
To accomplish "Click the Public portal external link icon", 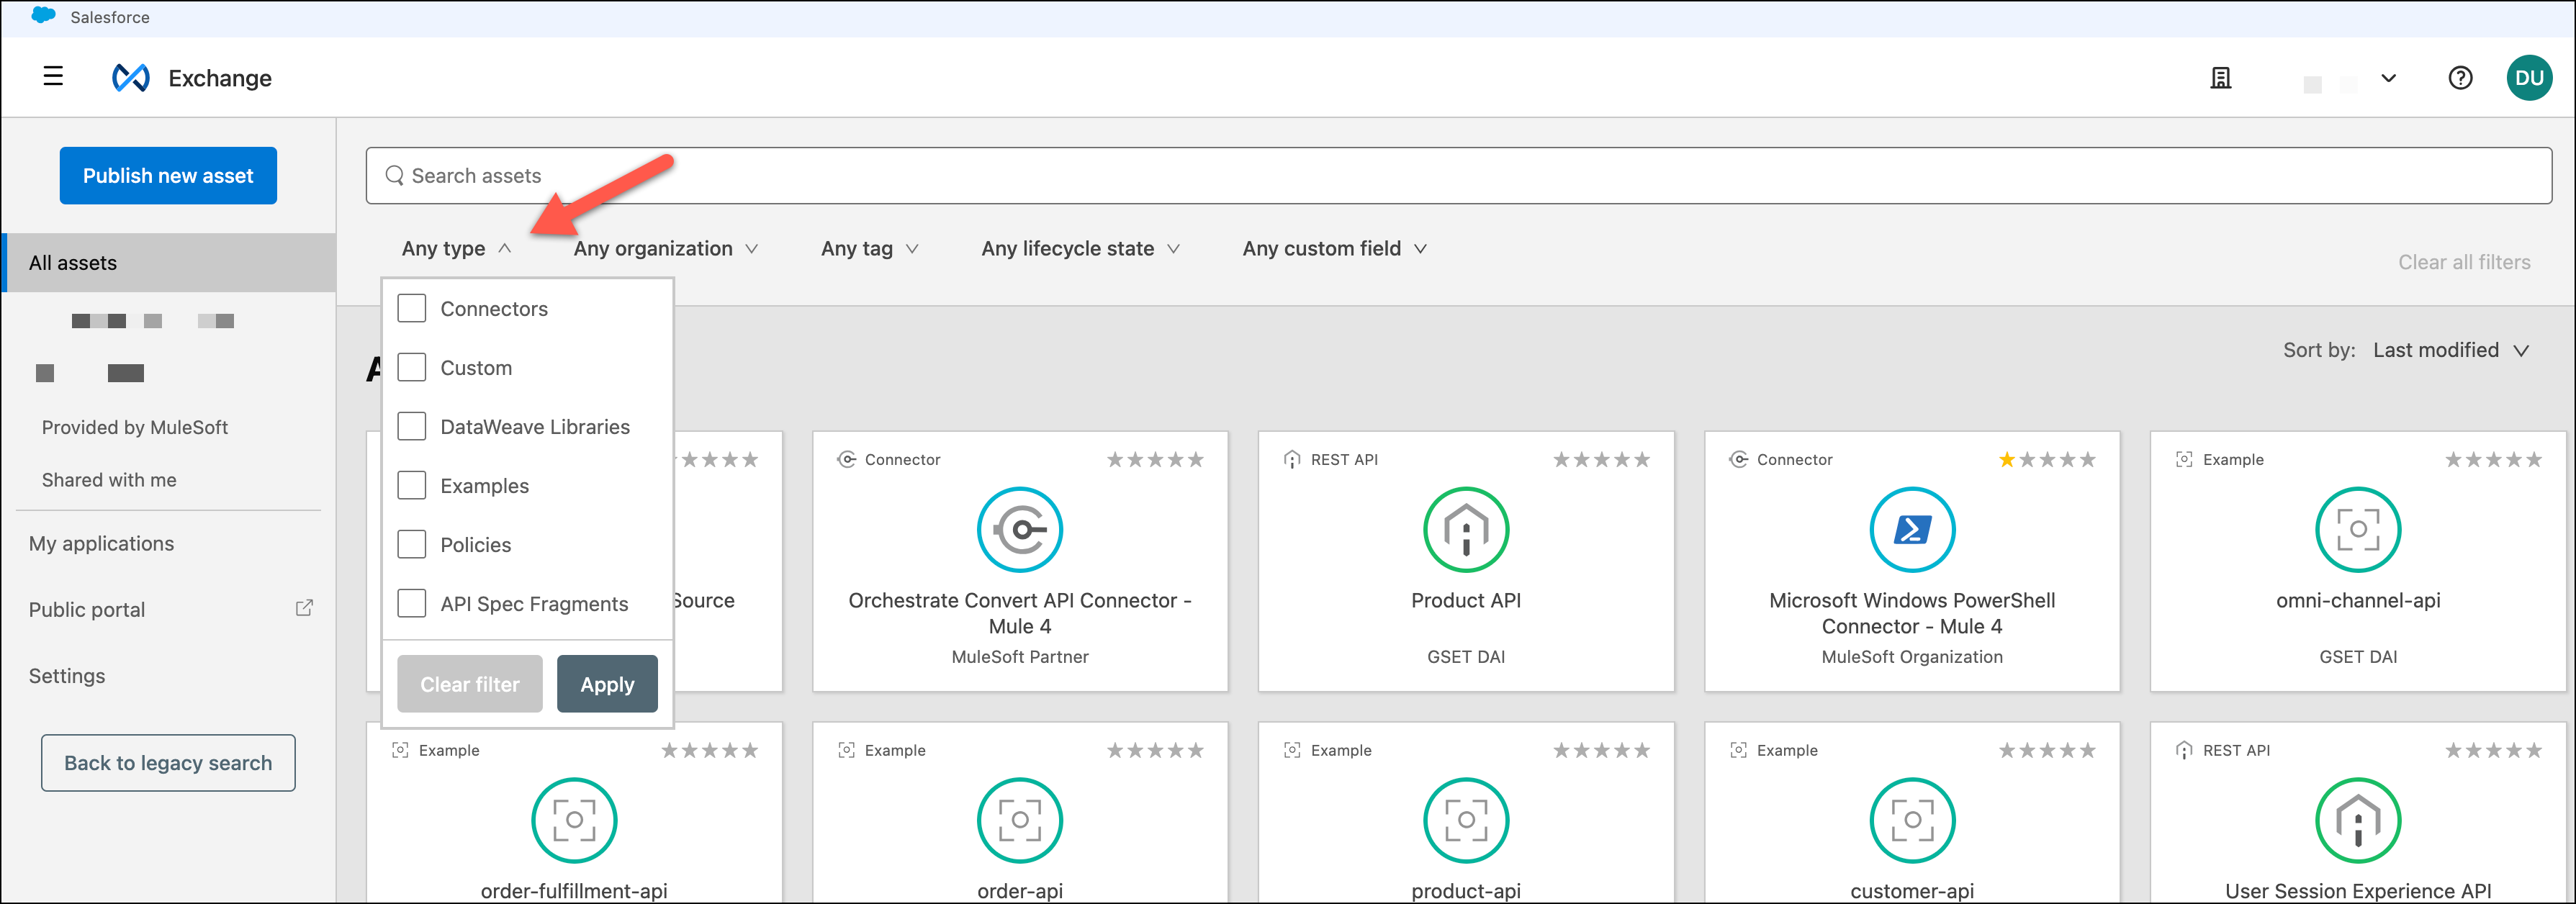I will click(304, 608).
